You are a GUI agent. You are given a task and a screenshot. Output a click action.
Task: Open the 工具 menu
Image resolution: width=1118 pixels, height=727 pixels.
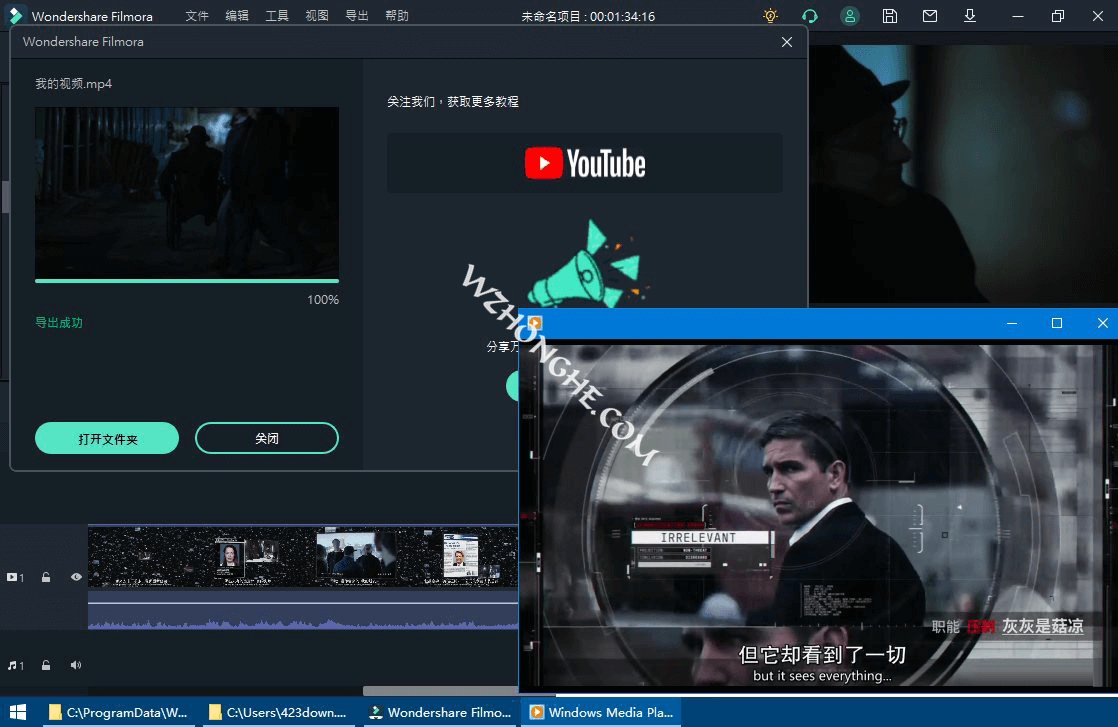point(276,16)
